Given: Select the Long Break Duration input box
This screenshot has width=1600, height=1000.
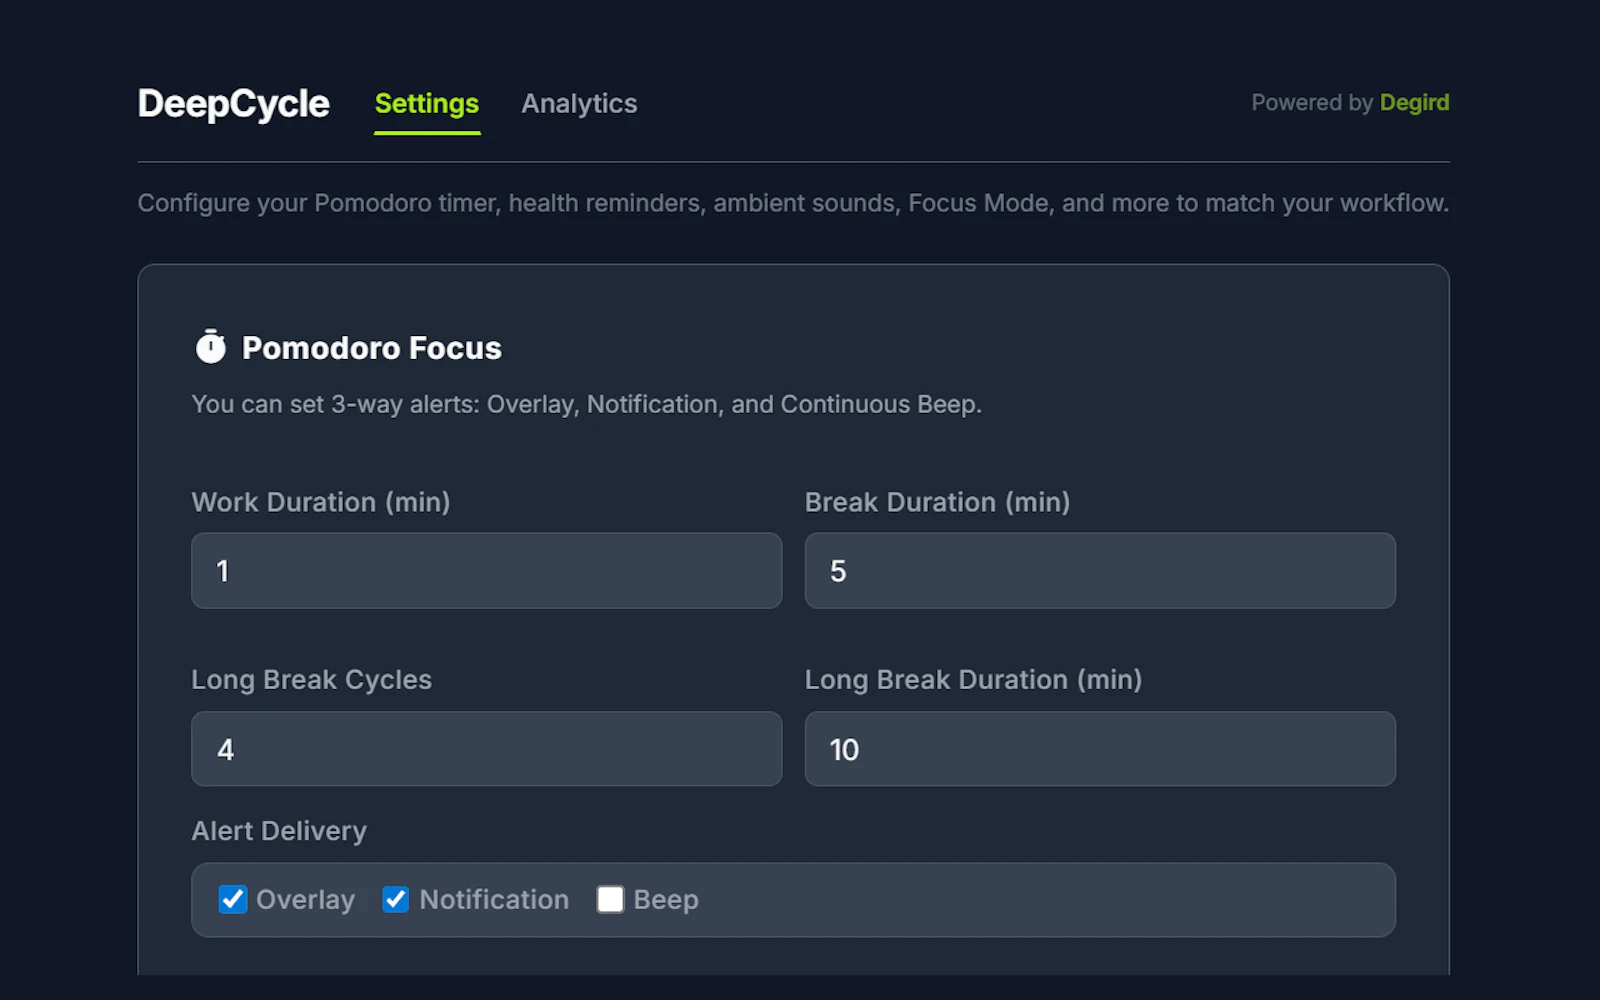Looking at the screenshot, I should point(1099,749).
